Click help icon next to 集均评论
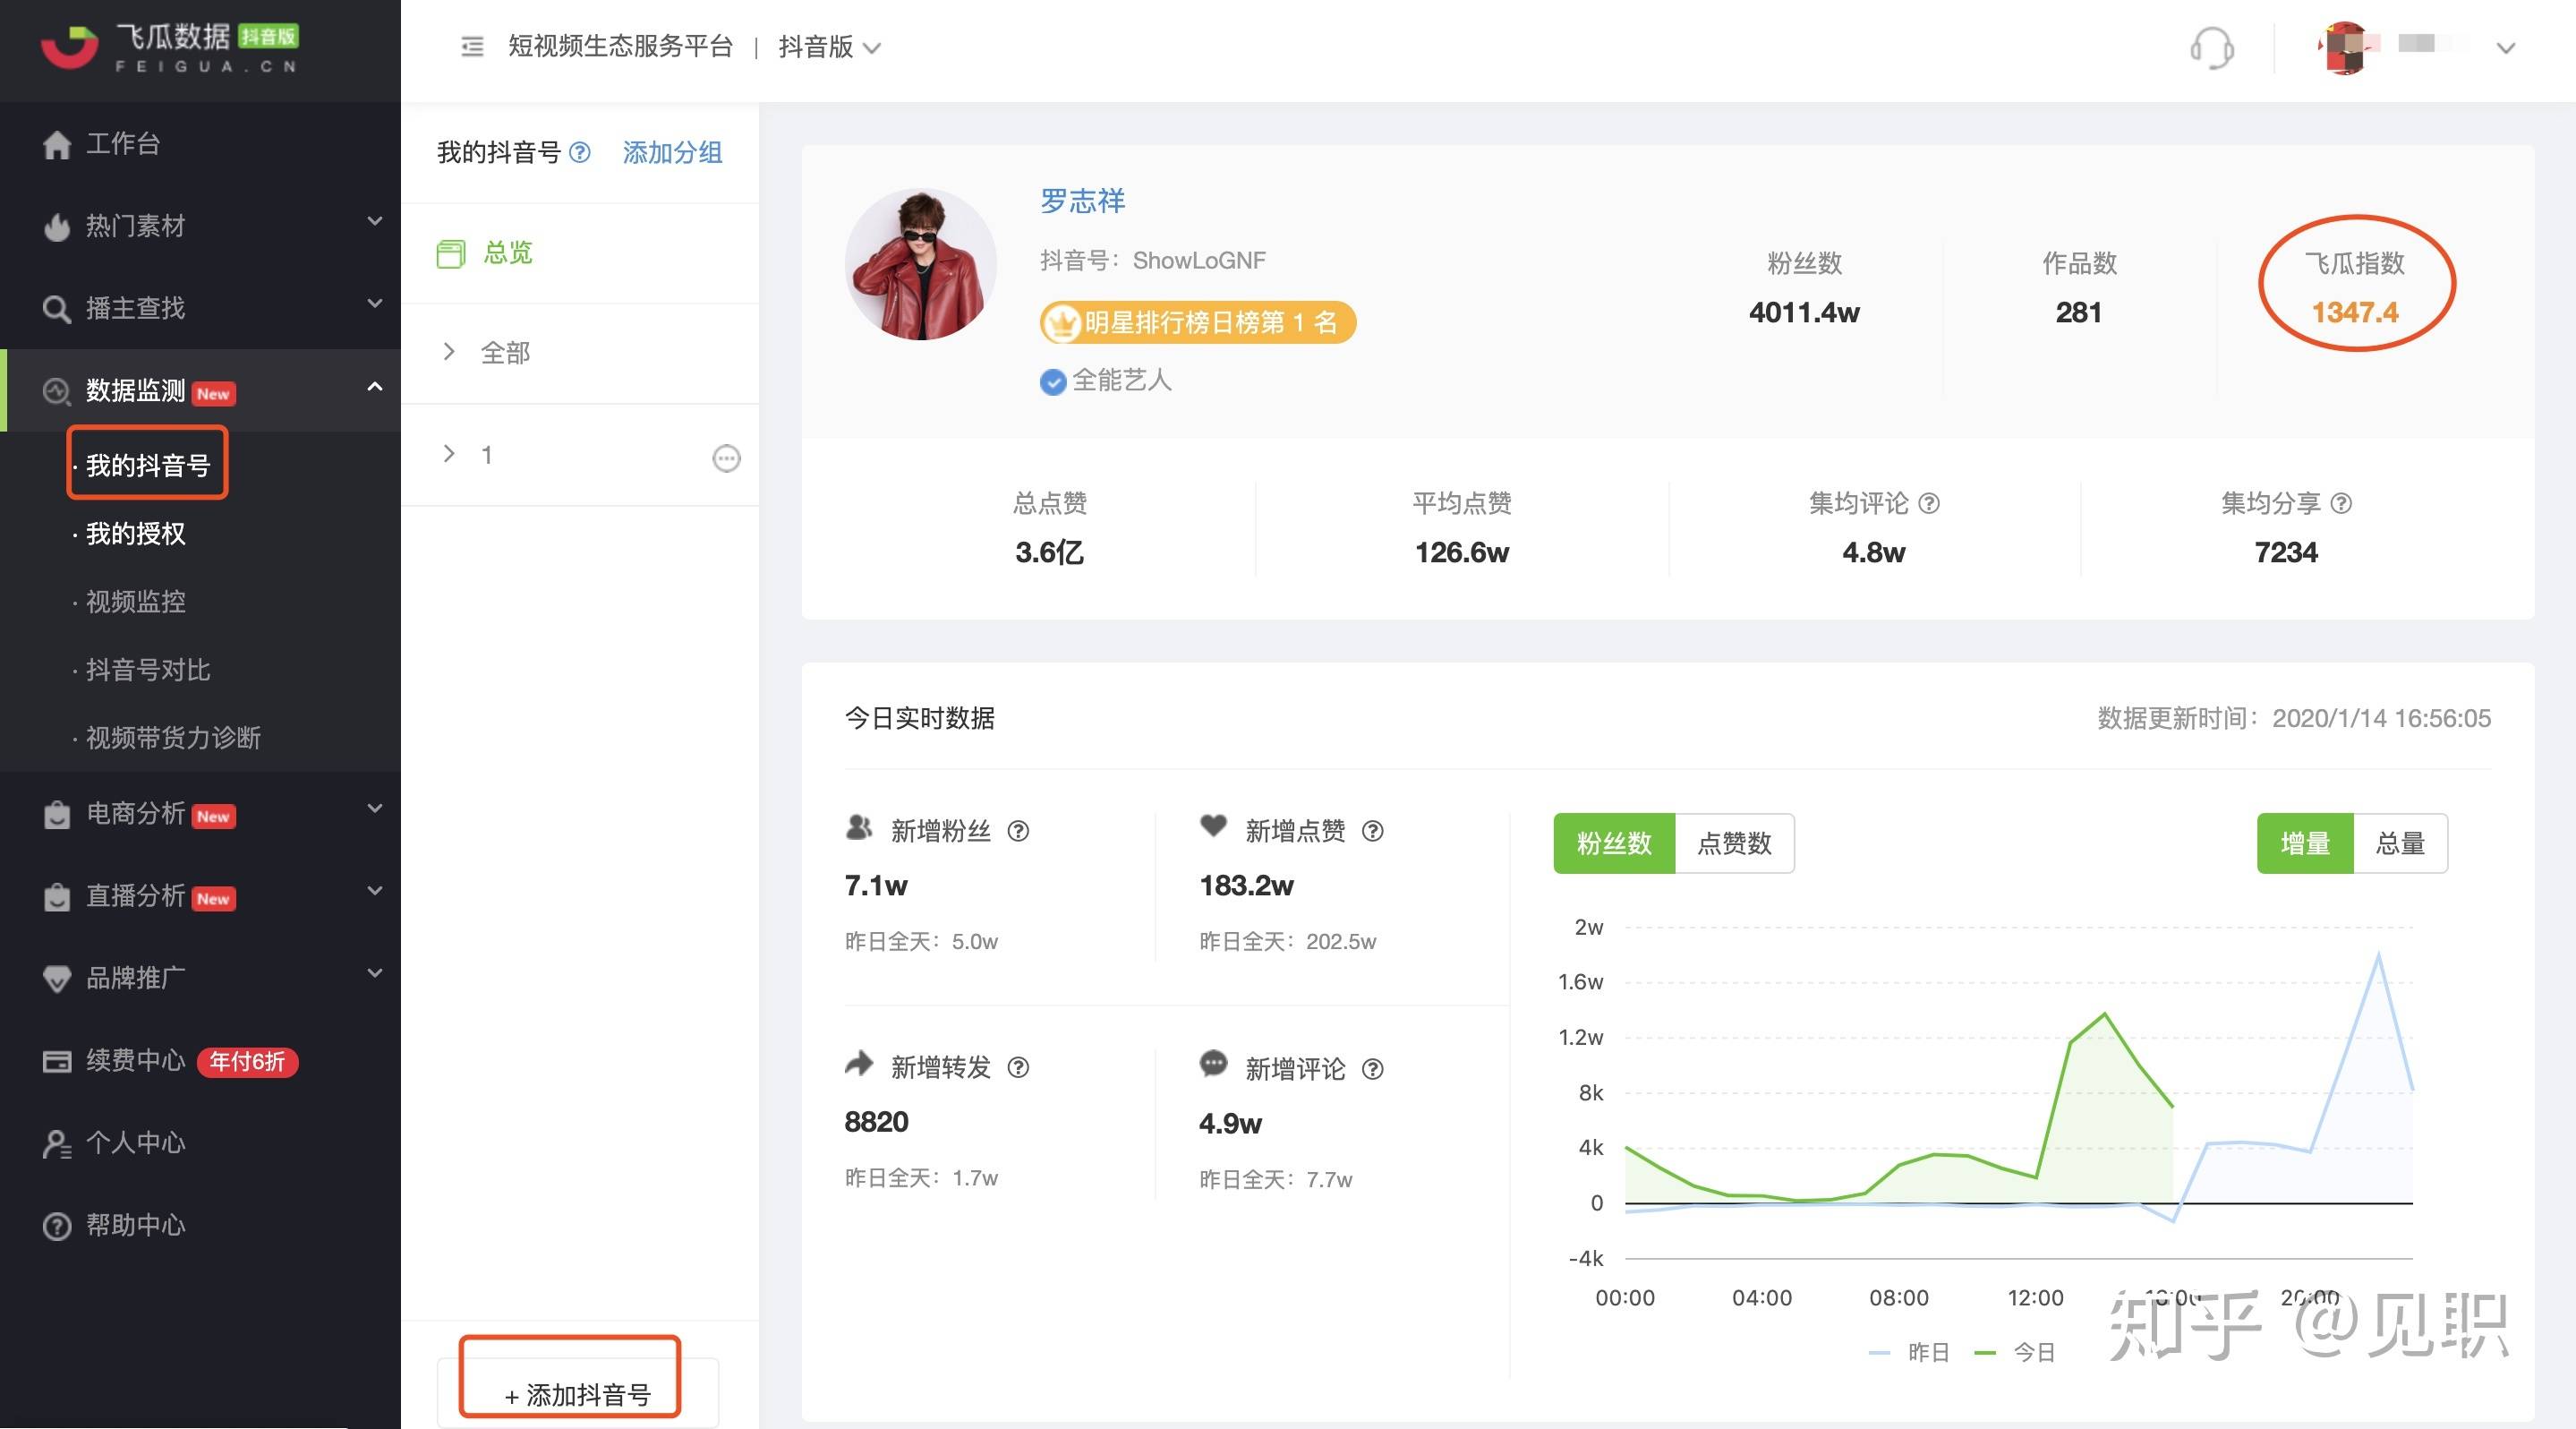 (1929, 503)
